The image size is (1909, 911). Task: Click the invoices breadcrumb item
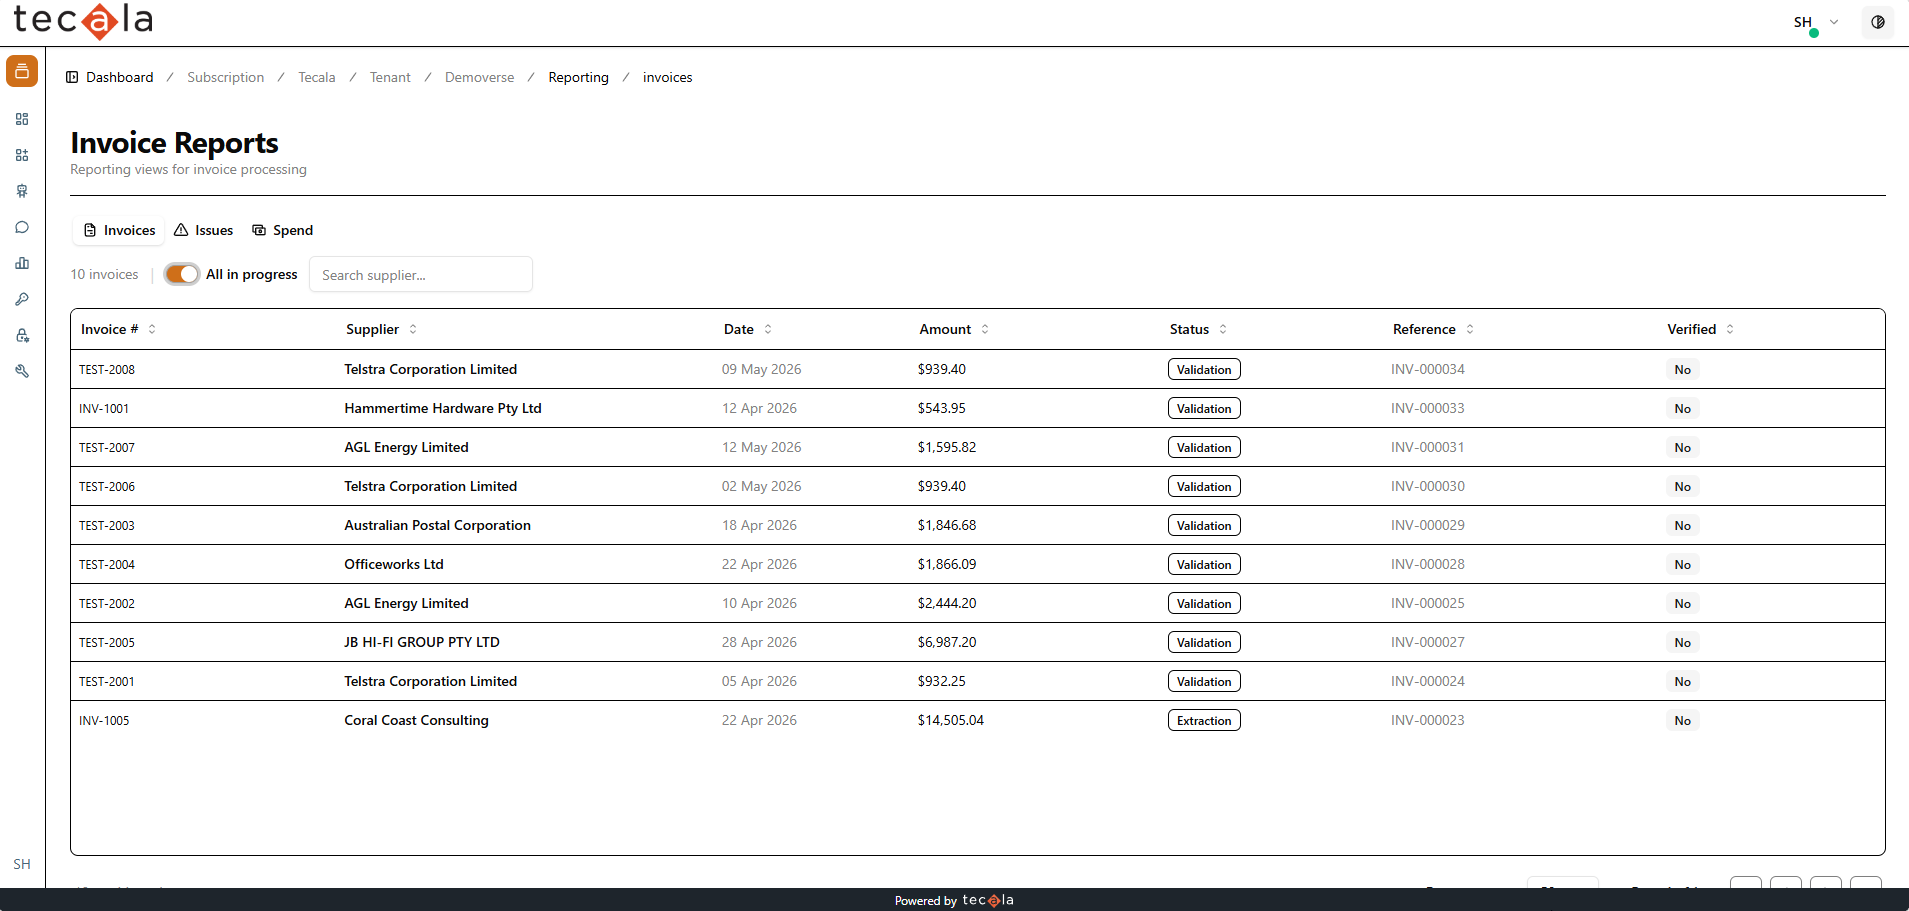(x=668, y=77)
